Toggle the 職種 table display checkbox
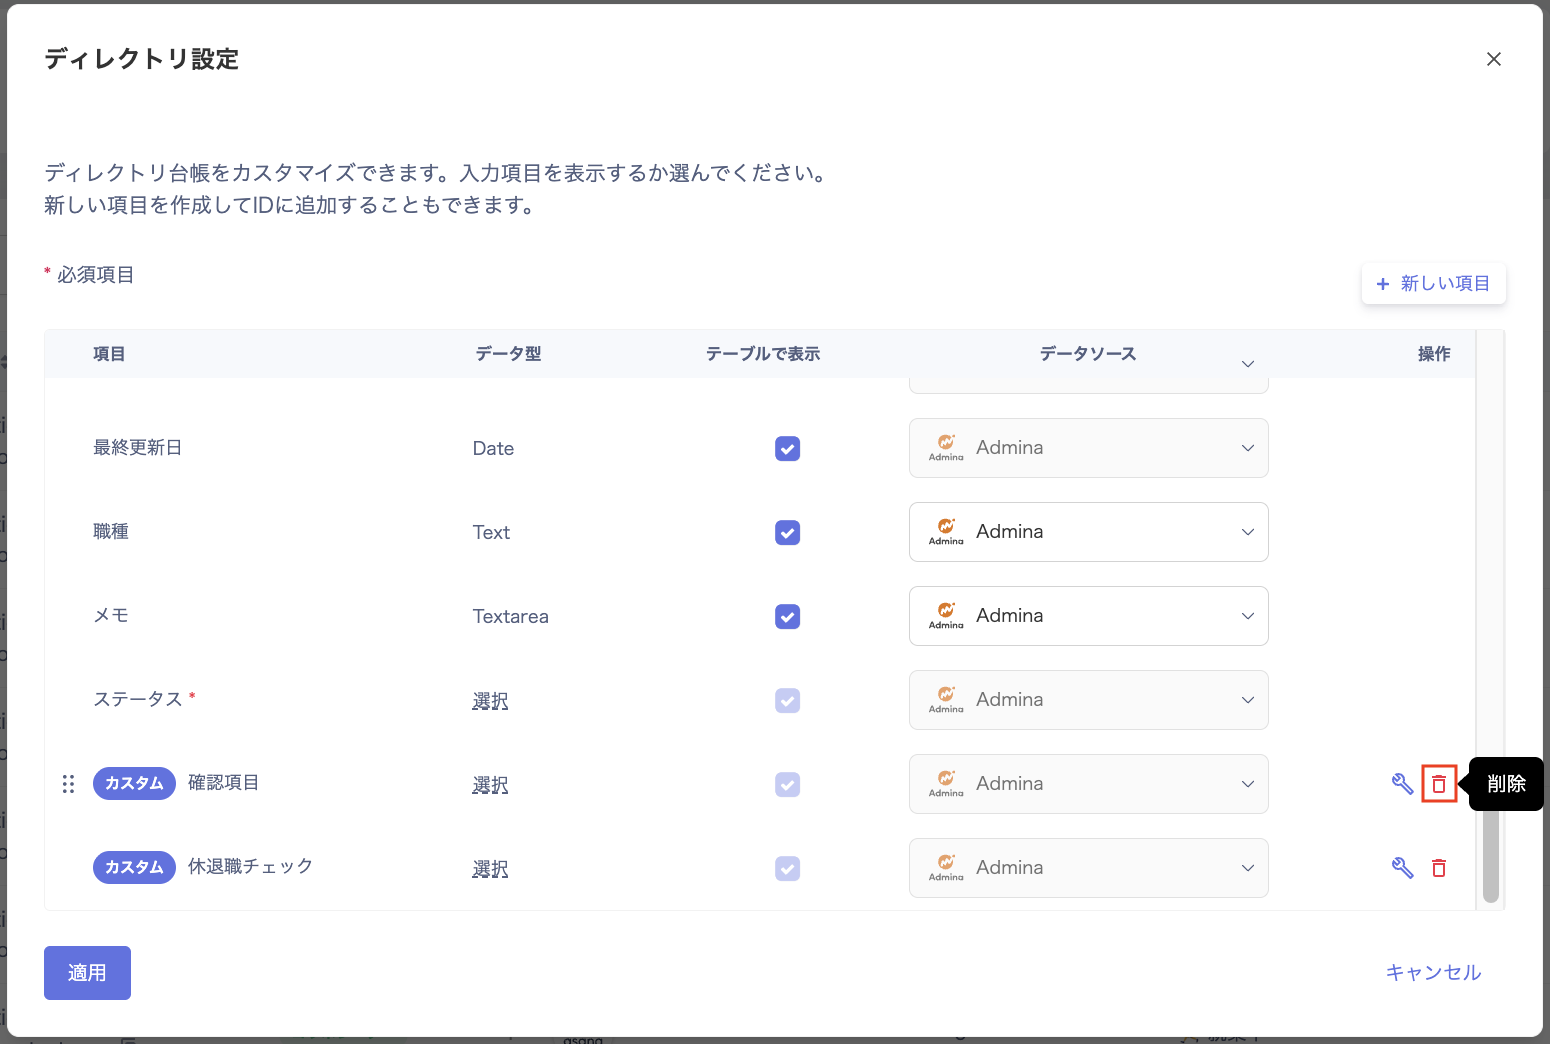The height and width of the screenshot is (1044, 1550). coord(787,533)
